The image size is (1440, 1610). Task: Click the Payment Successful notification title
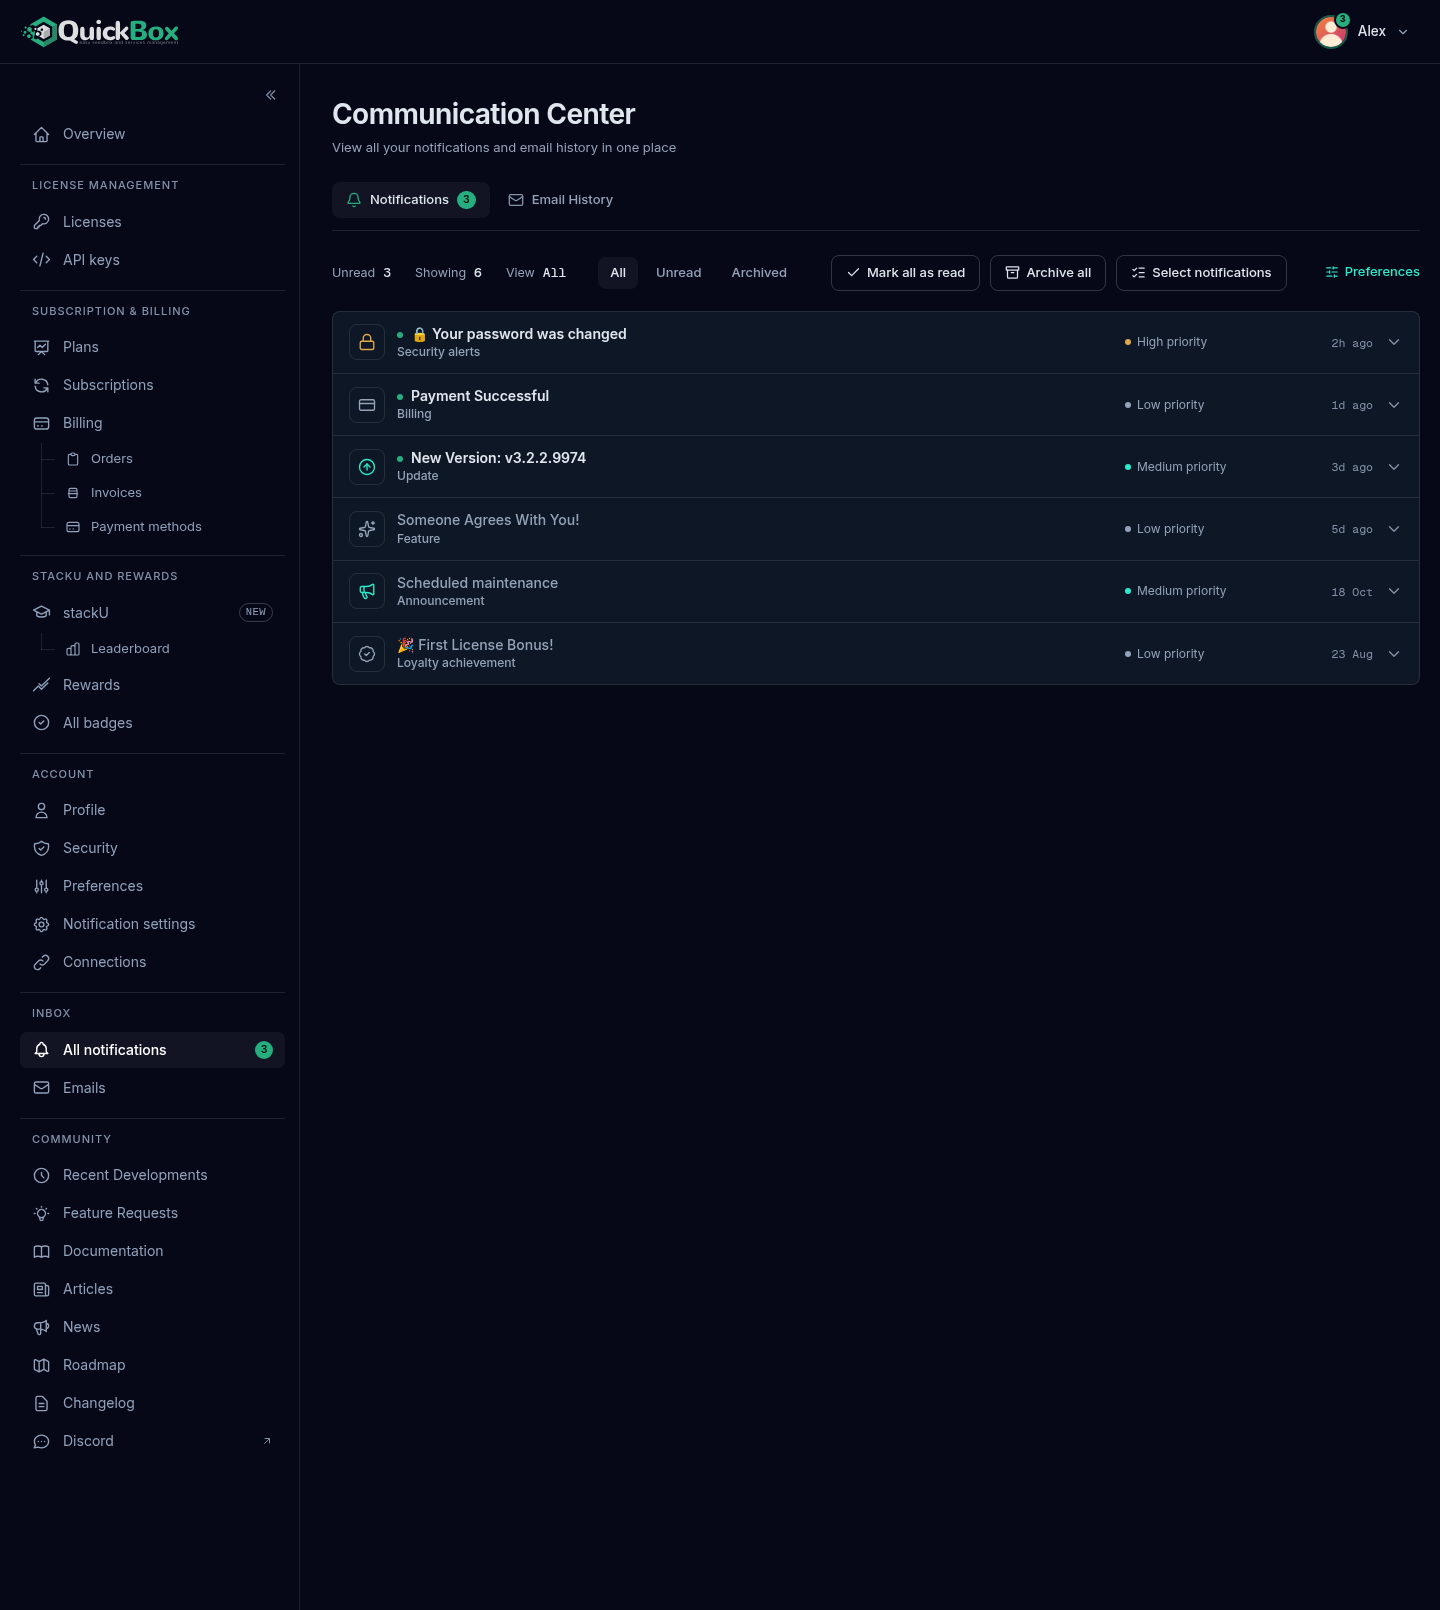[x=480, y=396]
